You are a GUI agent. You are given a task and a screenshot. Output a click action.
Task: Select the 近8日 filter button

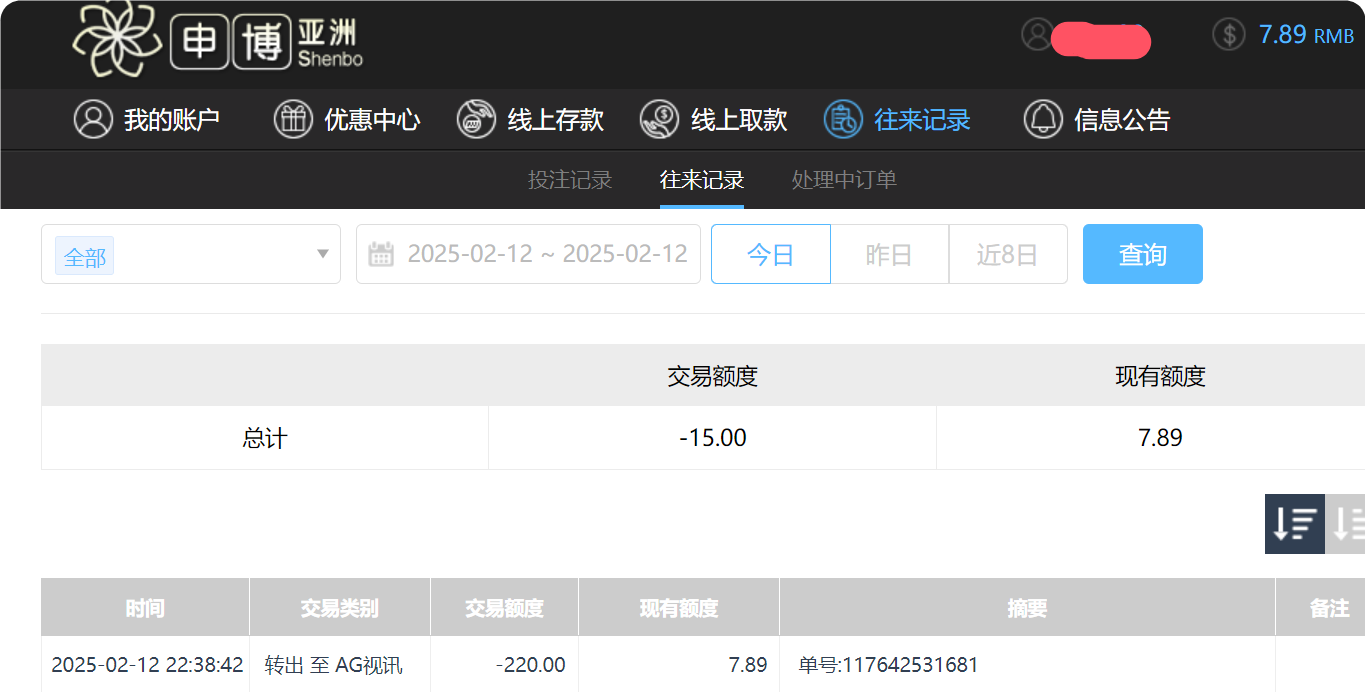pos(1007,254)
